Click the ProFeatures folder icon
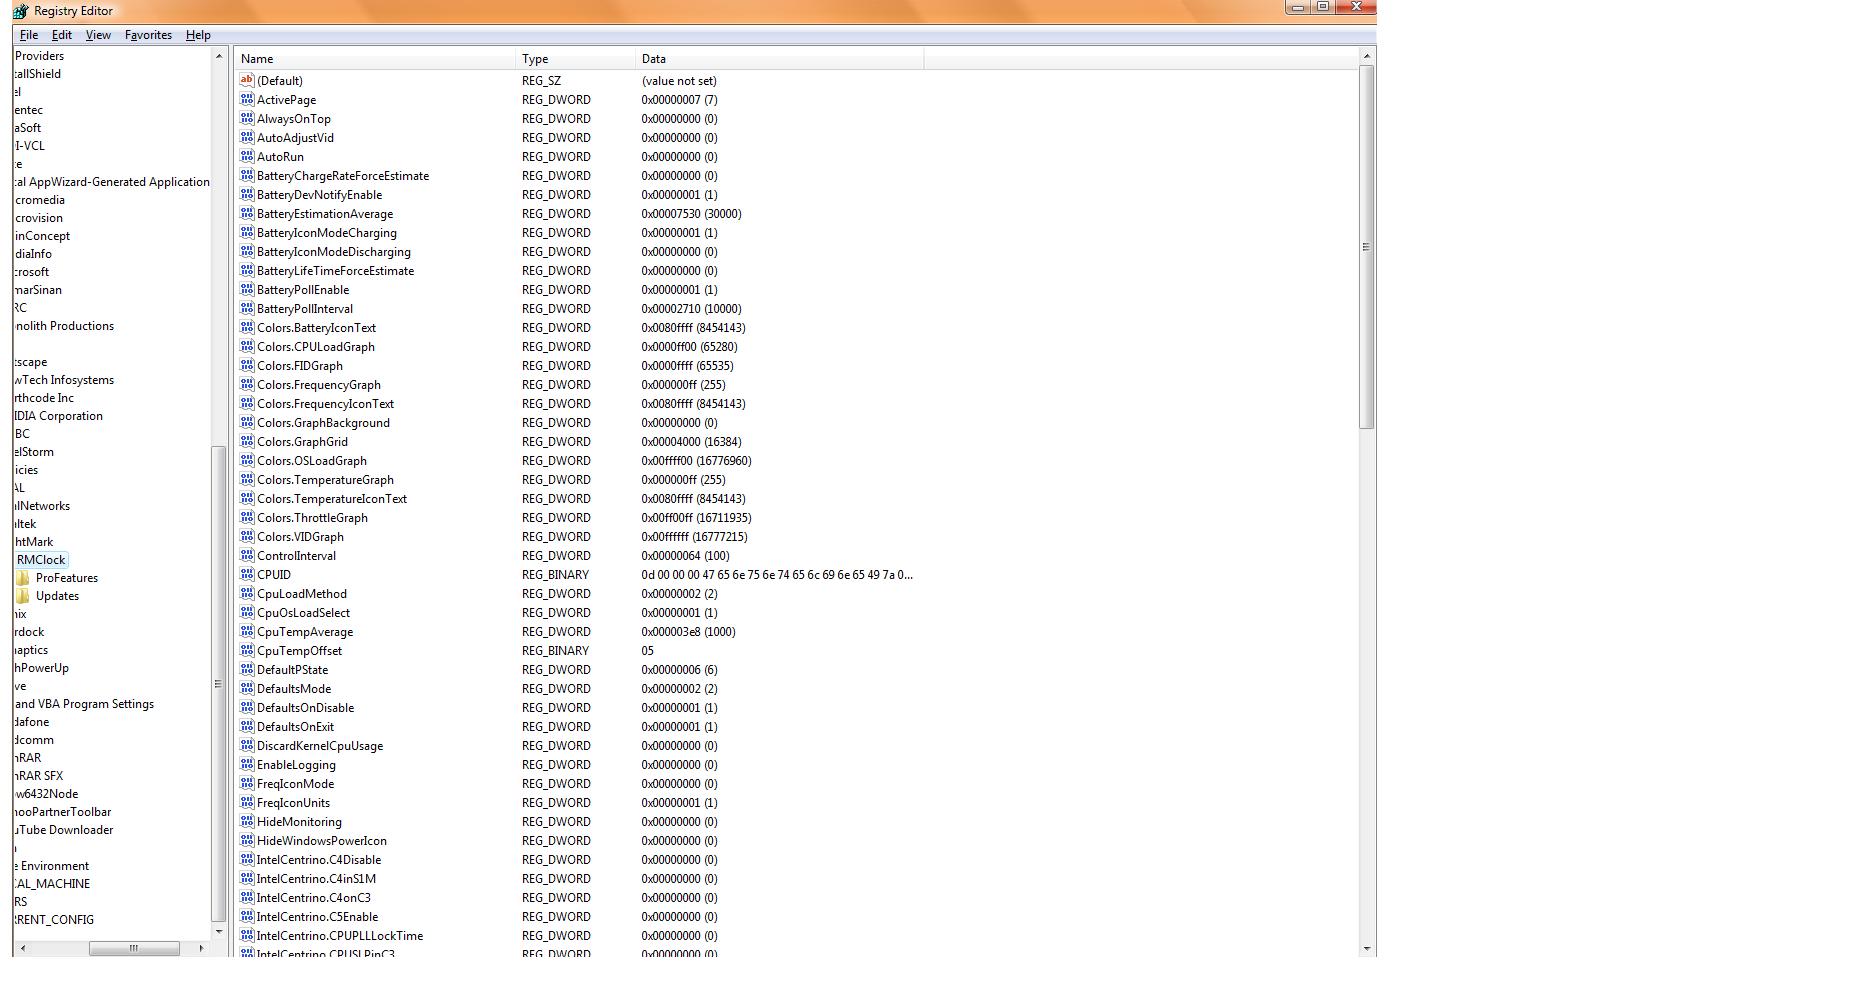The image size is (1858, 985). pos(23,578)
